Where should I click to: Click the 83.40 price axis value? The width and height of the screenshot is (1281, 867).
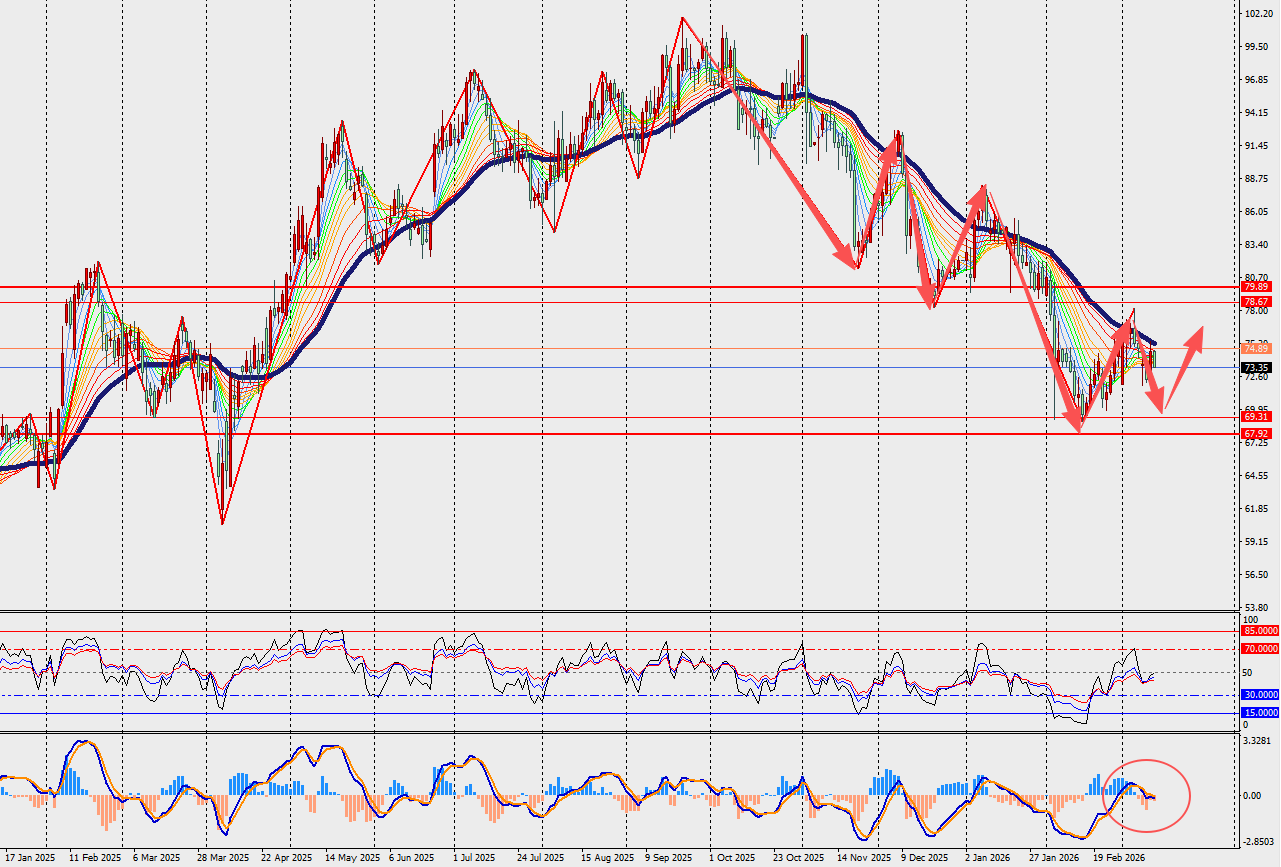(x=1257, y=245)
